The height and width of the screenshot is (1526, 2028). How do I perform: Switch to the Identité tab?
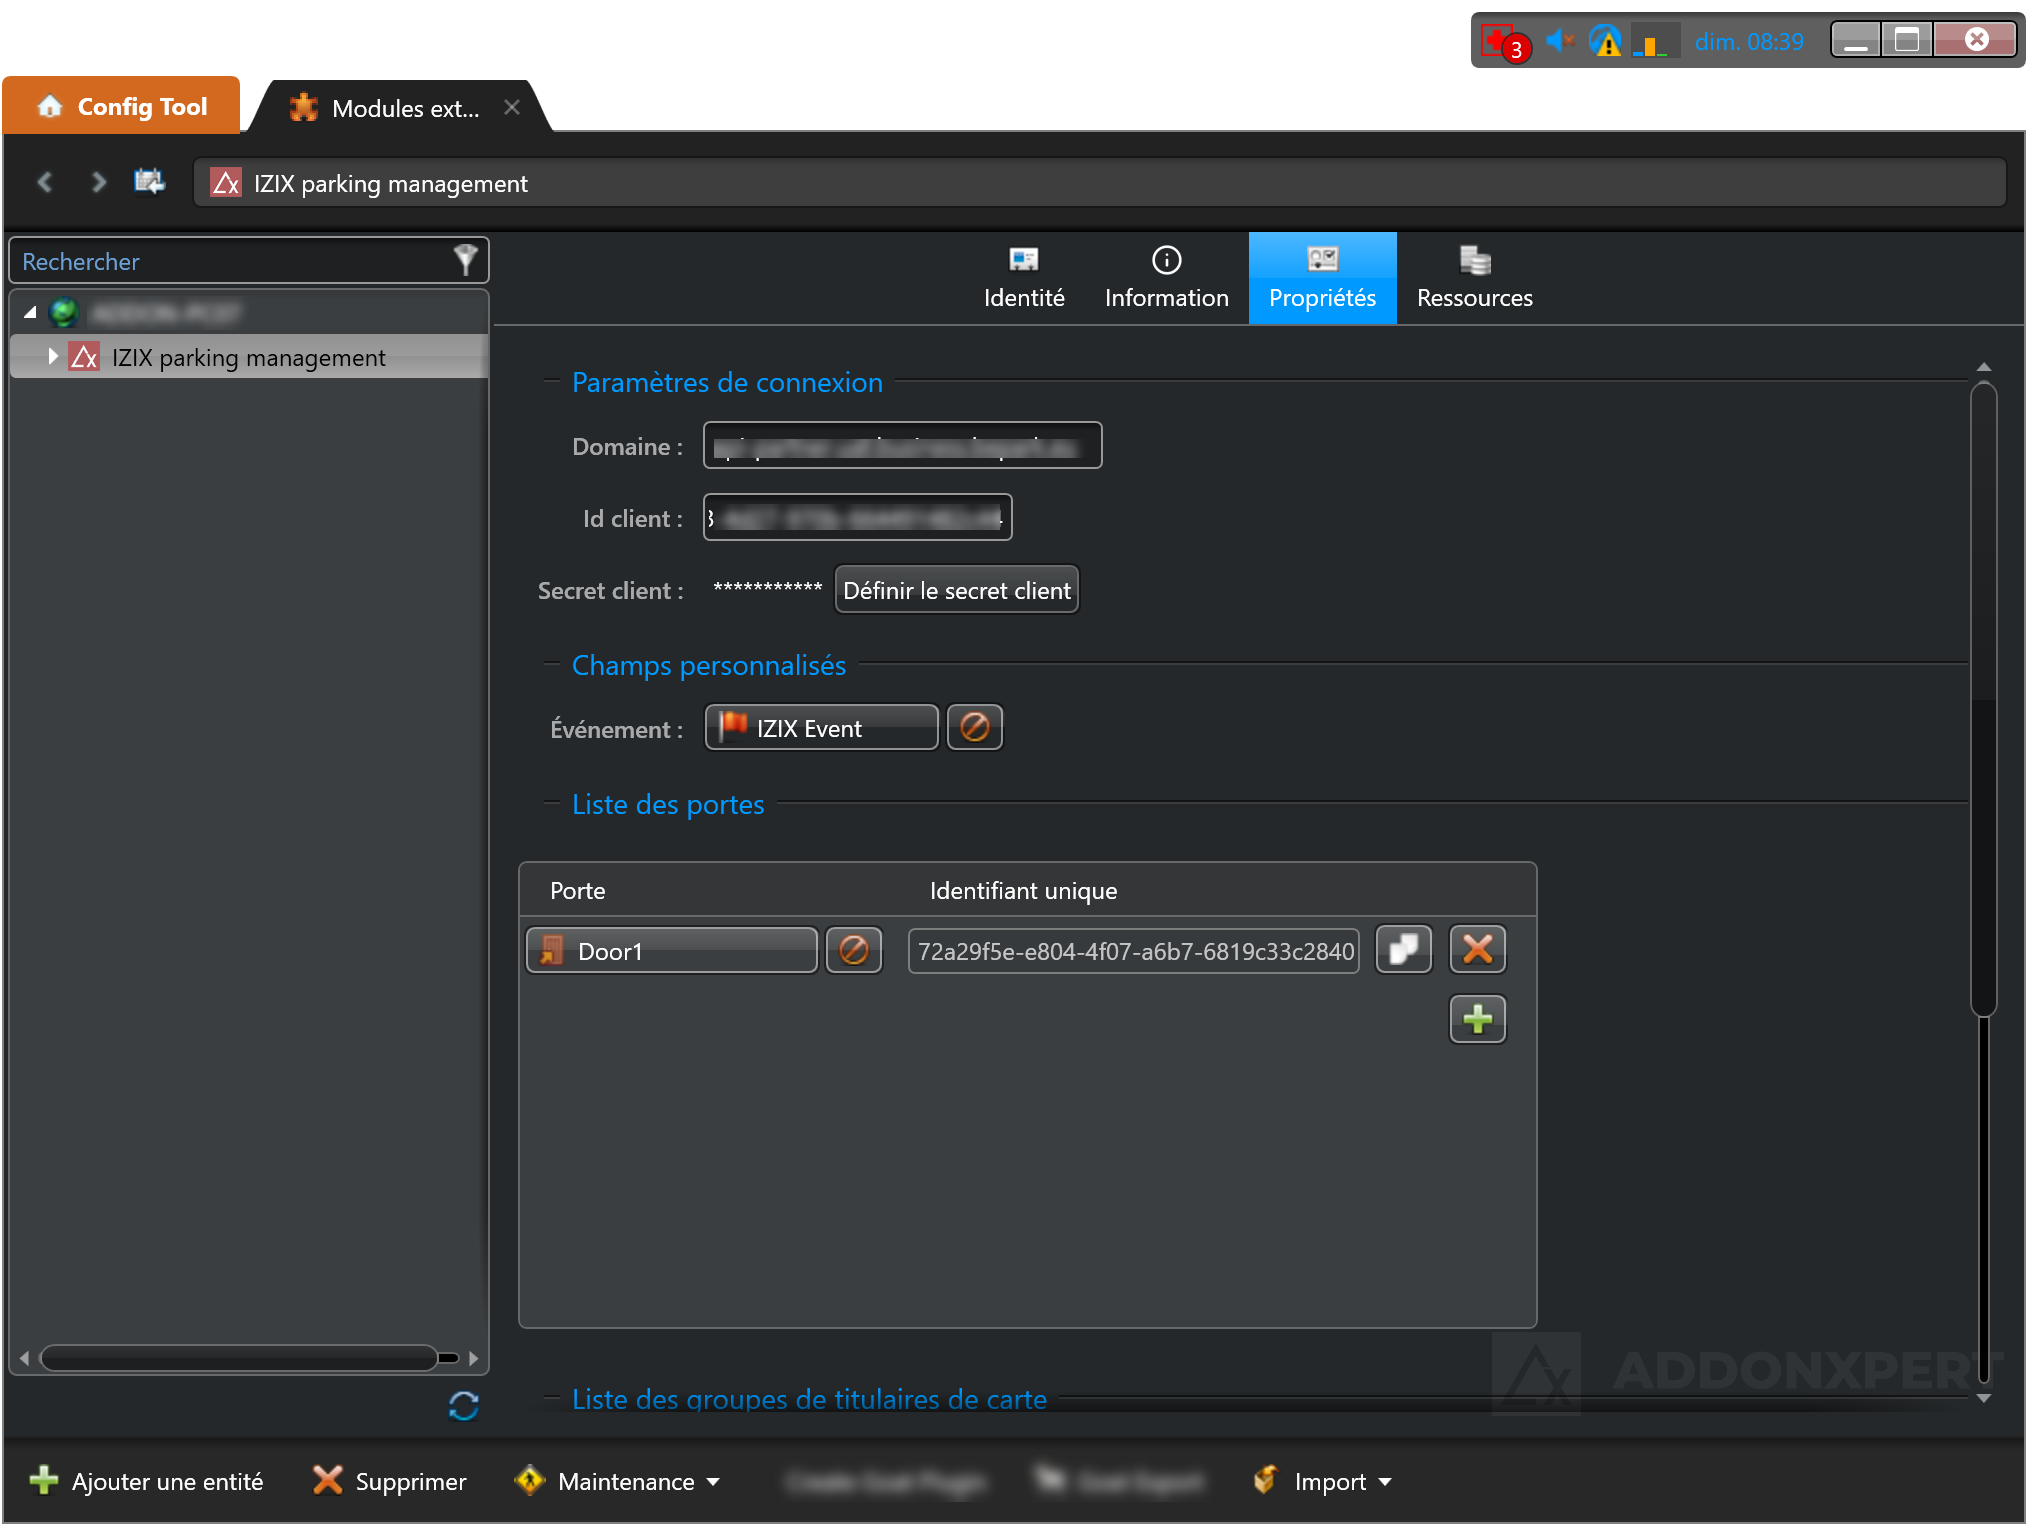[x=1023, y=278]
